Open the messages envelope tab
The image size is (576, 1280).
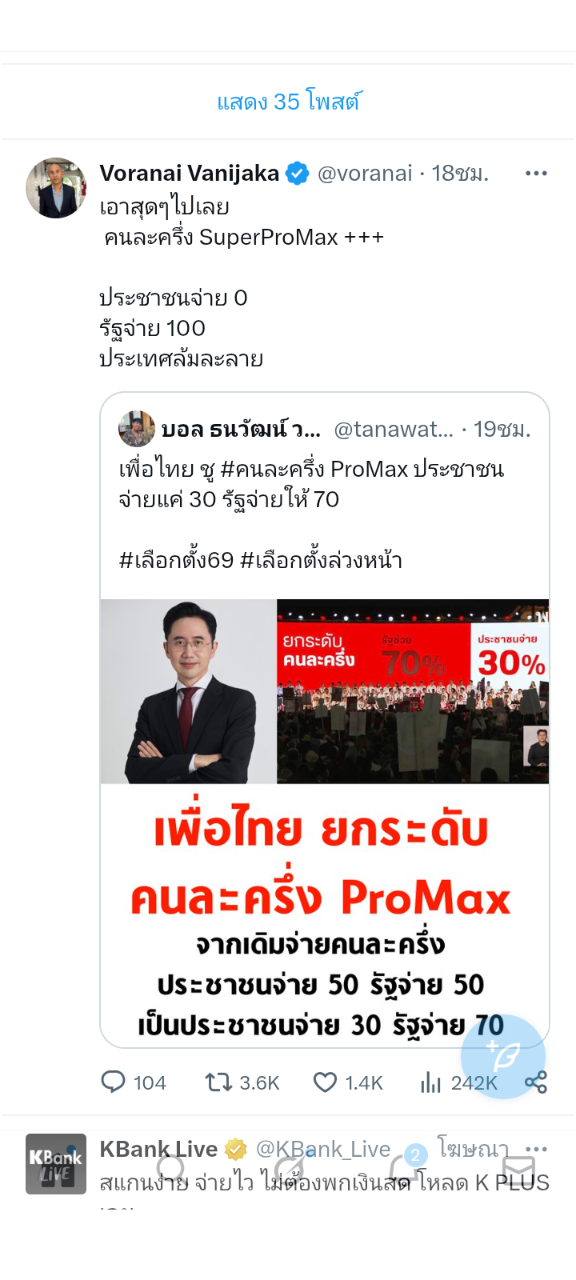(518, 1168)
